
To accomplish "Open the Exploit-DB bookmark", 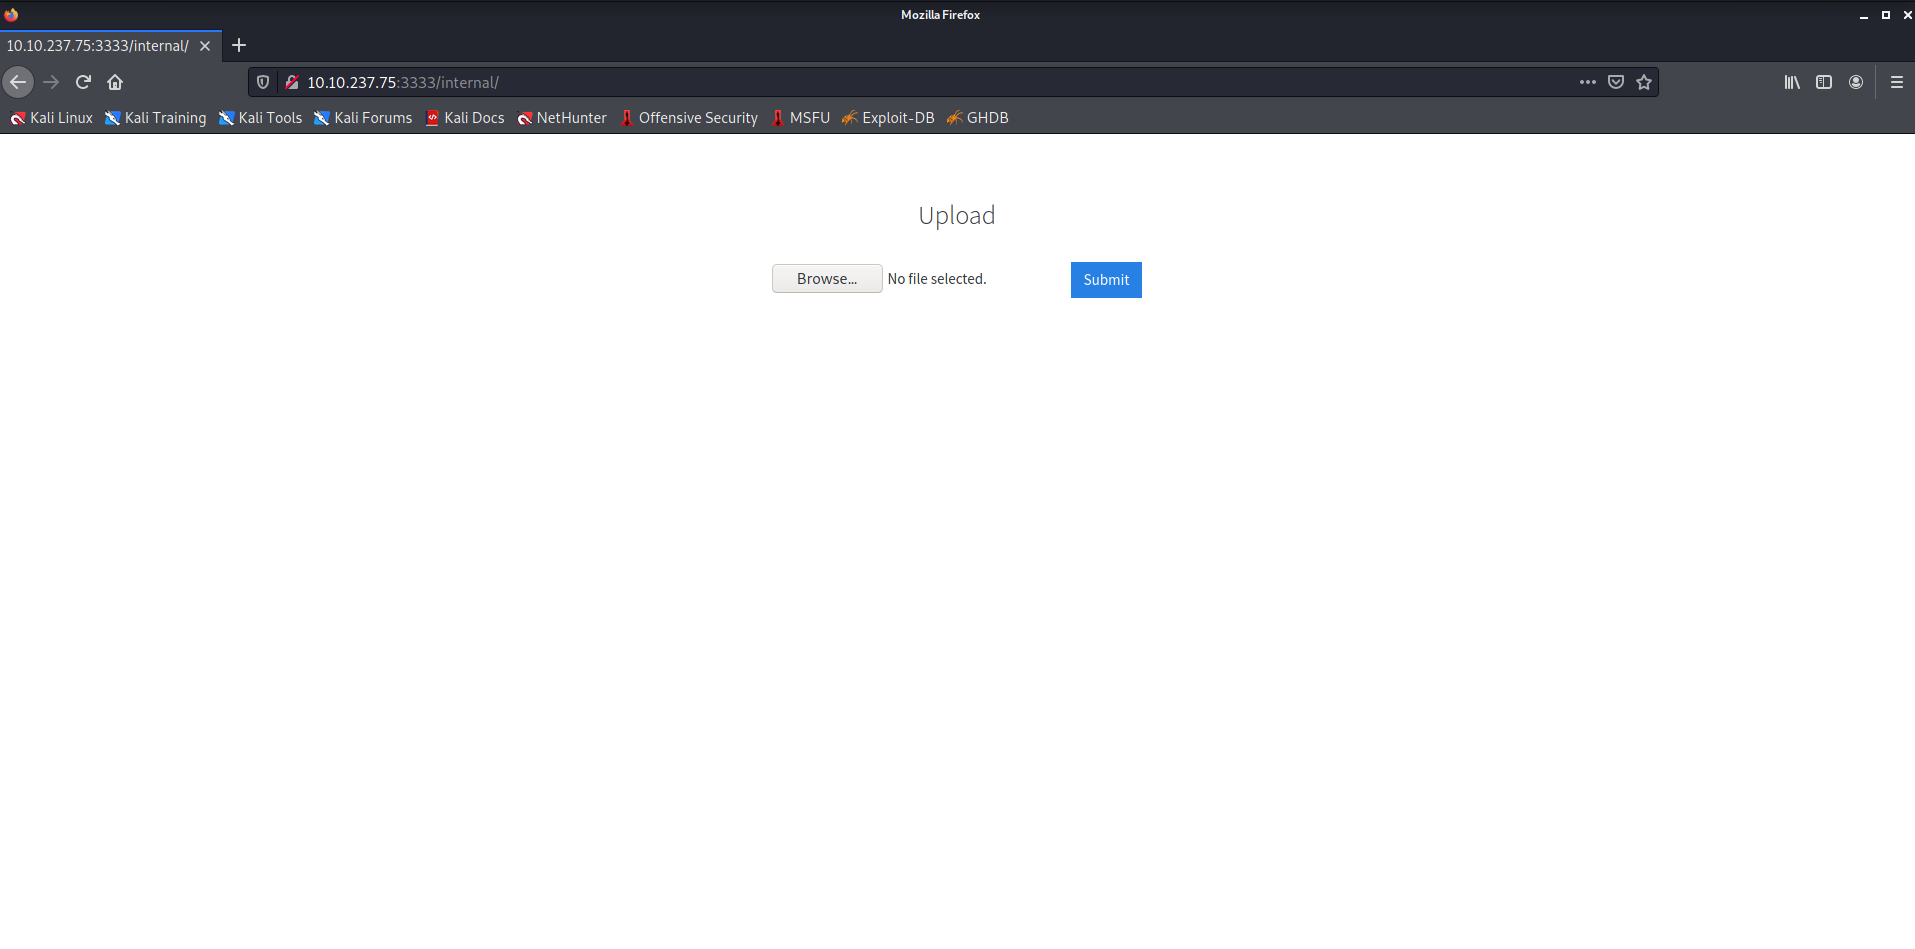I will pyautogui.click(x=888, y=118).
